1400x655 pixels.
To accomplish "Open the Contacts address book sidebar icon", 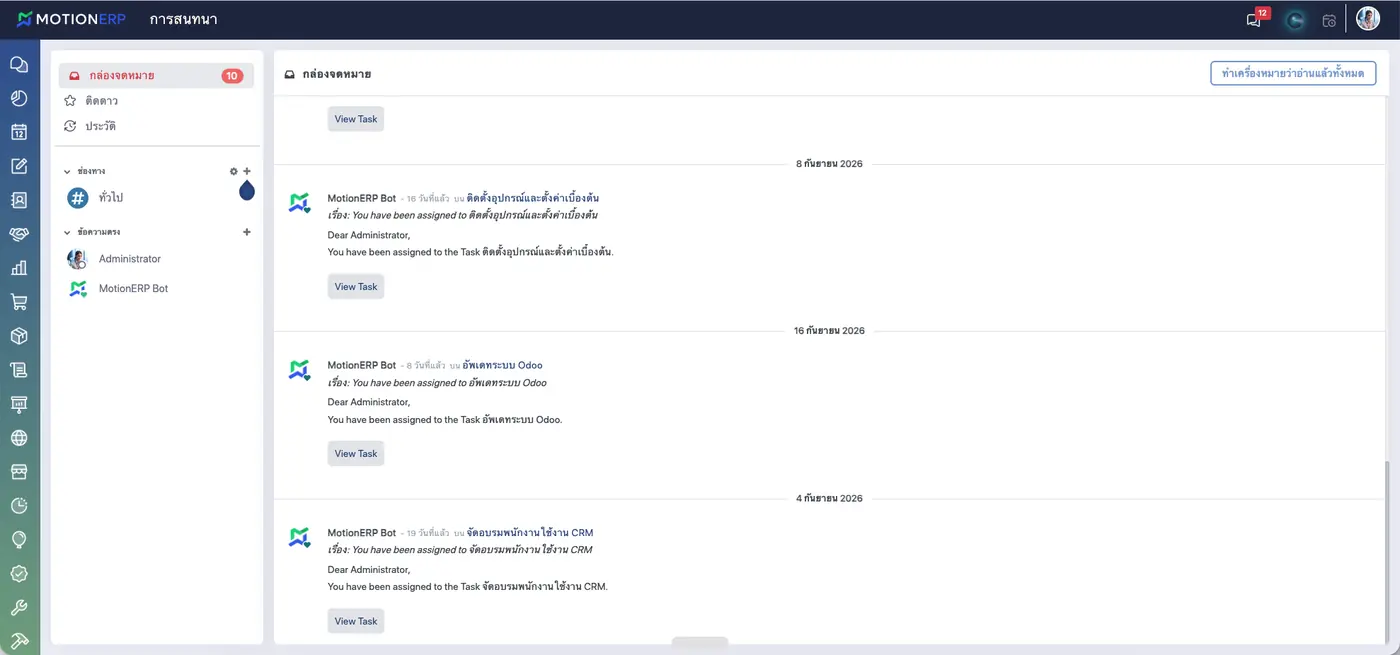I will (19, 200).
